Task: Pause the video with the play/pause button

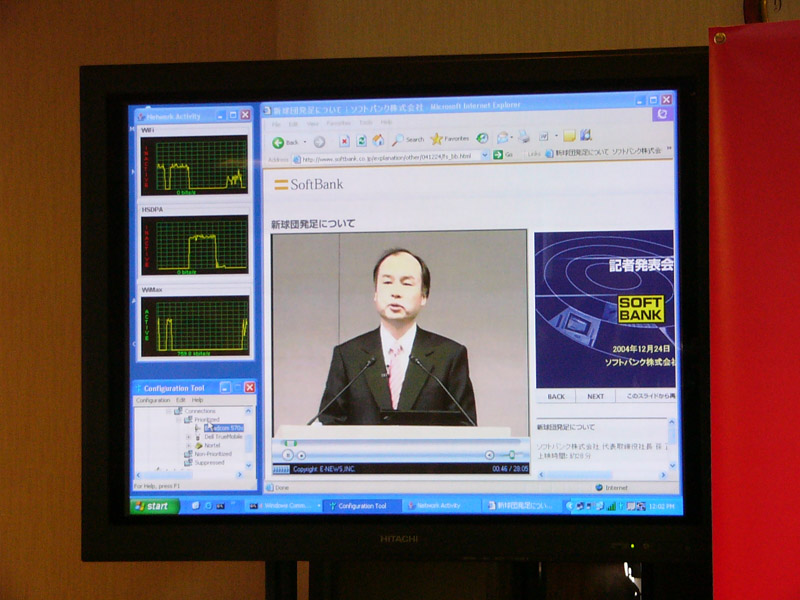Action: point(288,455)
